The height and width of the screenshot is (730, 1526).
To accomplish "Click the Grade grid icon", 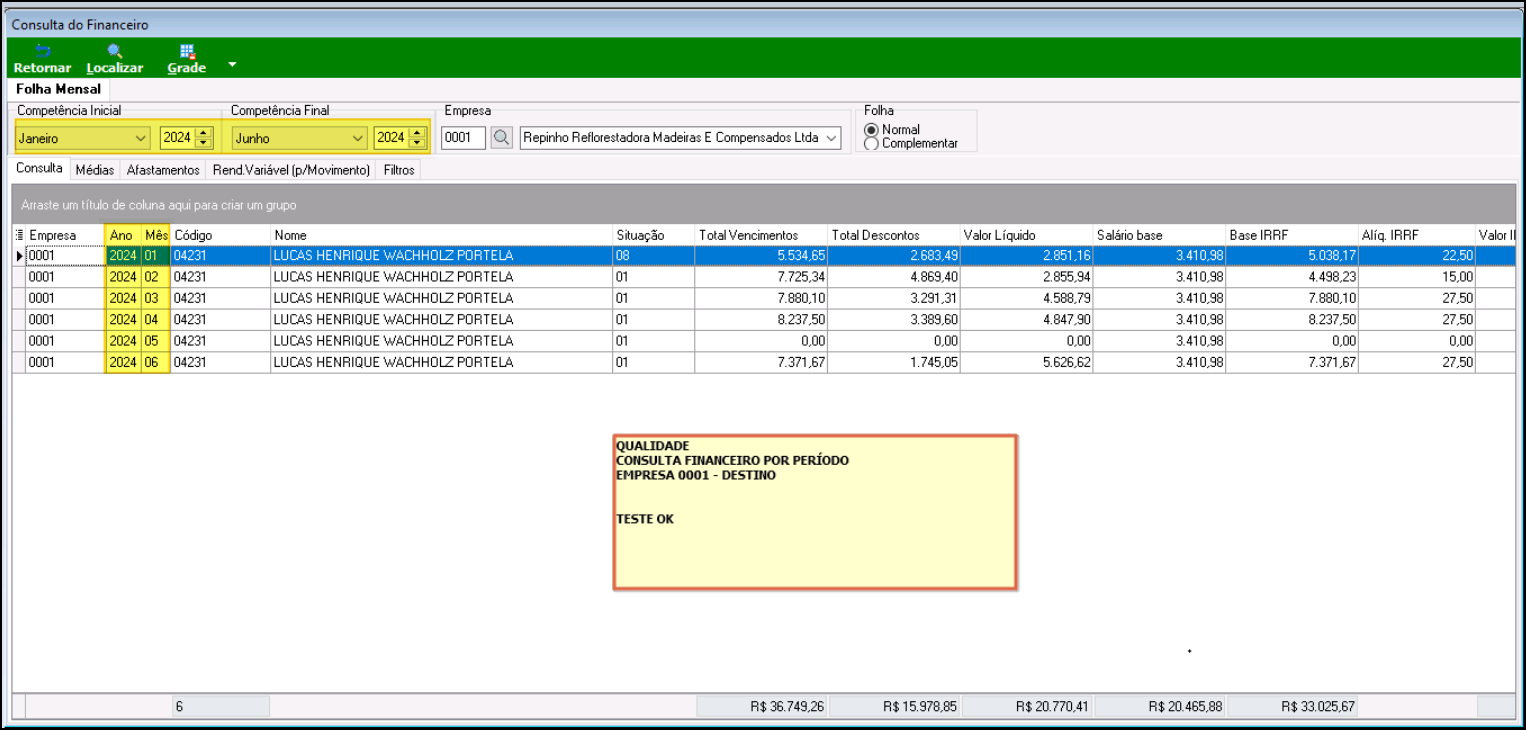I will [x=186, y=59].
